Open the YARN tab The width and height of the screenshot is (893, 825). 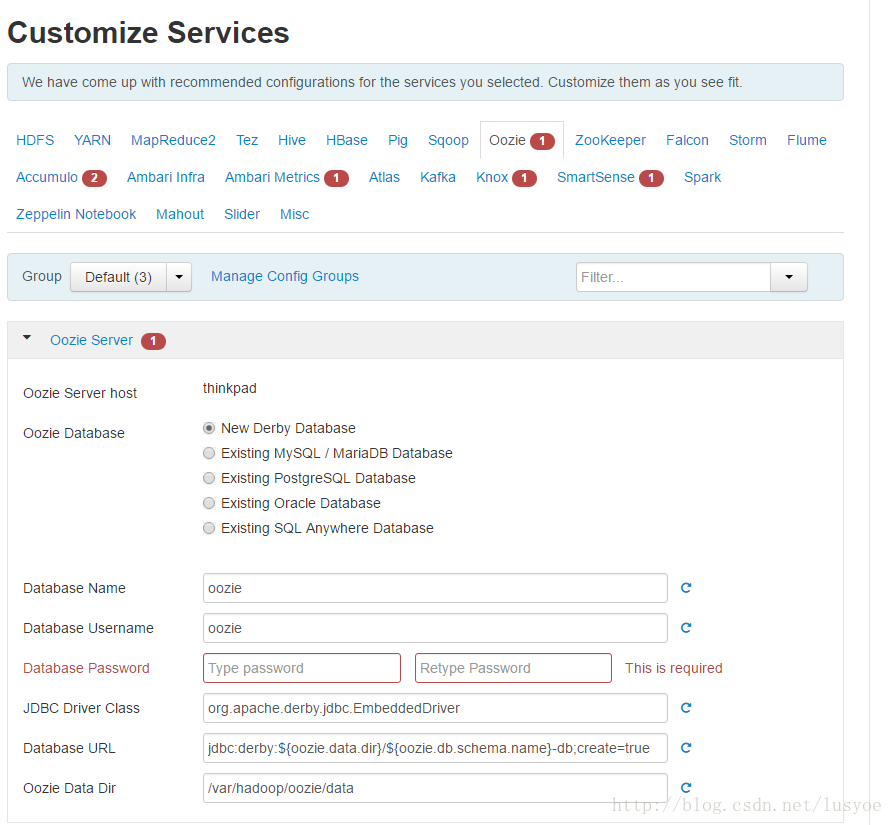click(92, 140)
